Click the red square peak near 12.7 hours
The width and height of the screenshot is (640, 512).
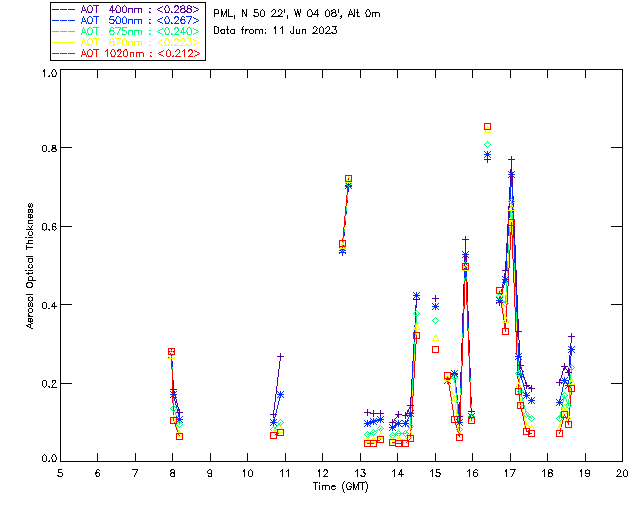(348, 179)
